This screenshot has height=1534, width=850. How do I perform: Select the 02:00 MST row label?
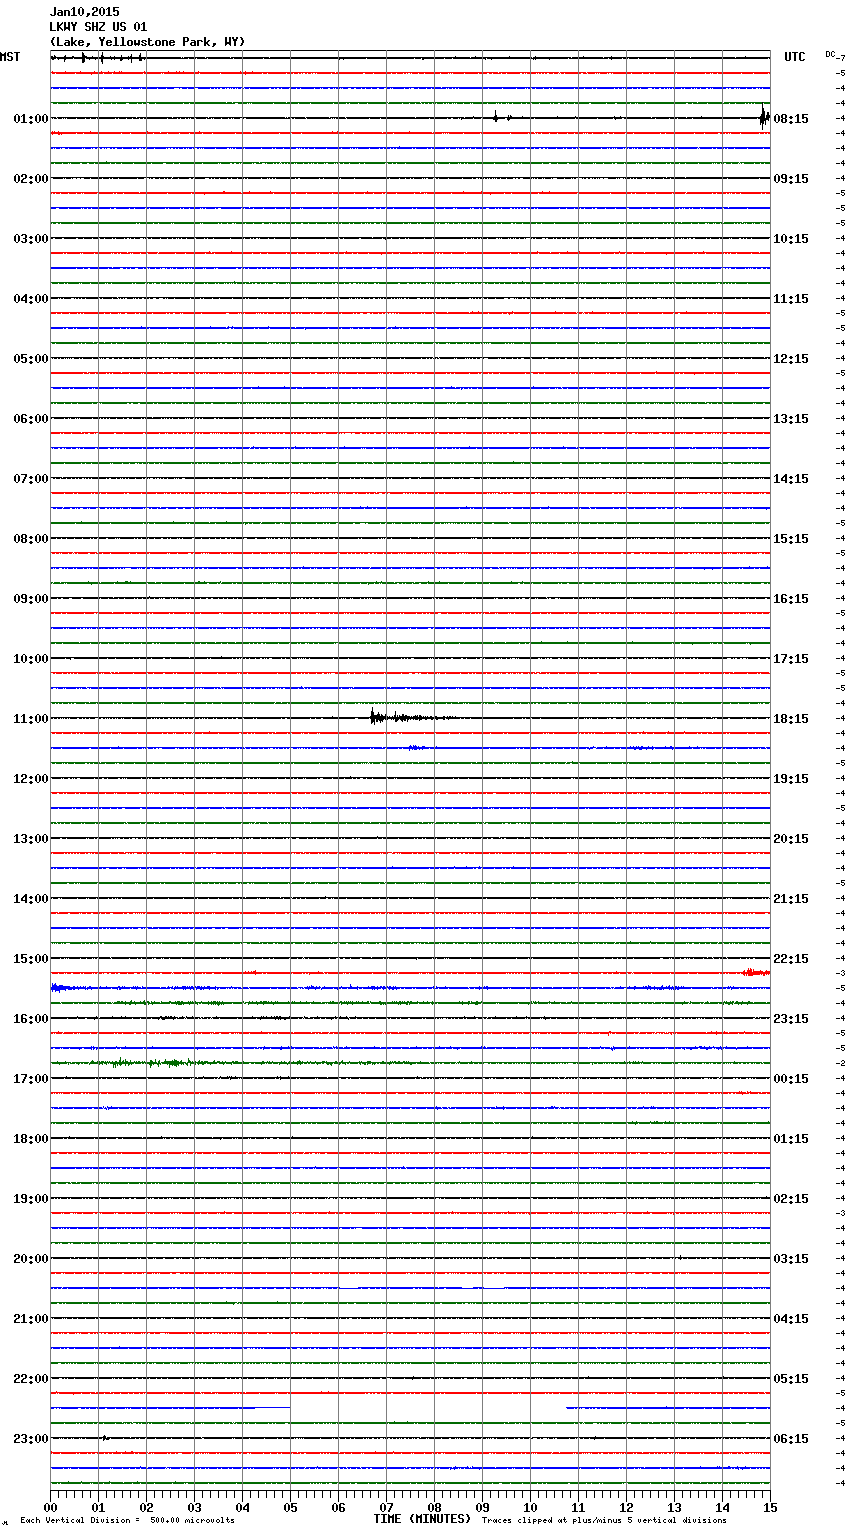(31, 179)
